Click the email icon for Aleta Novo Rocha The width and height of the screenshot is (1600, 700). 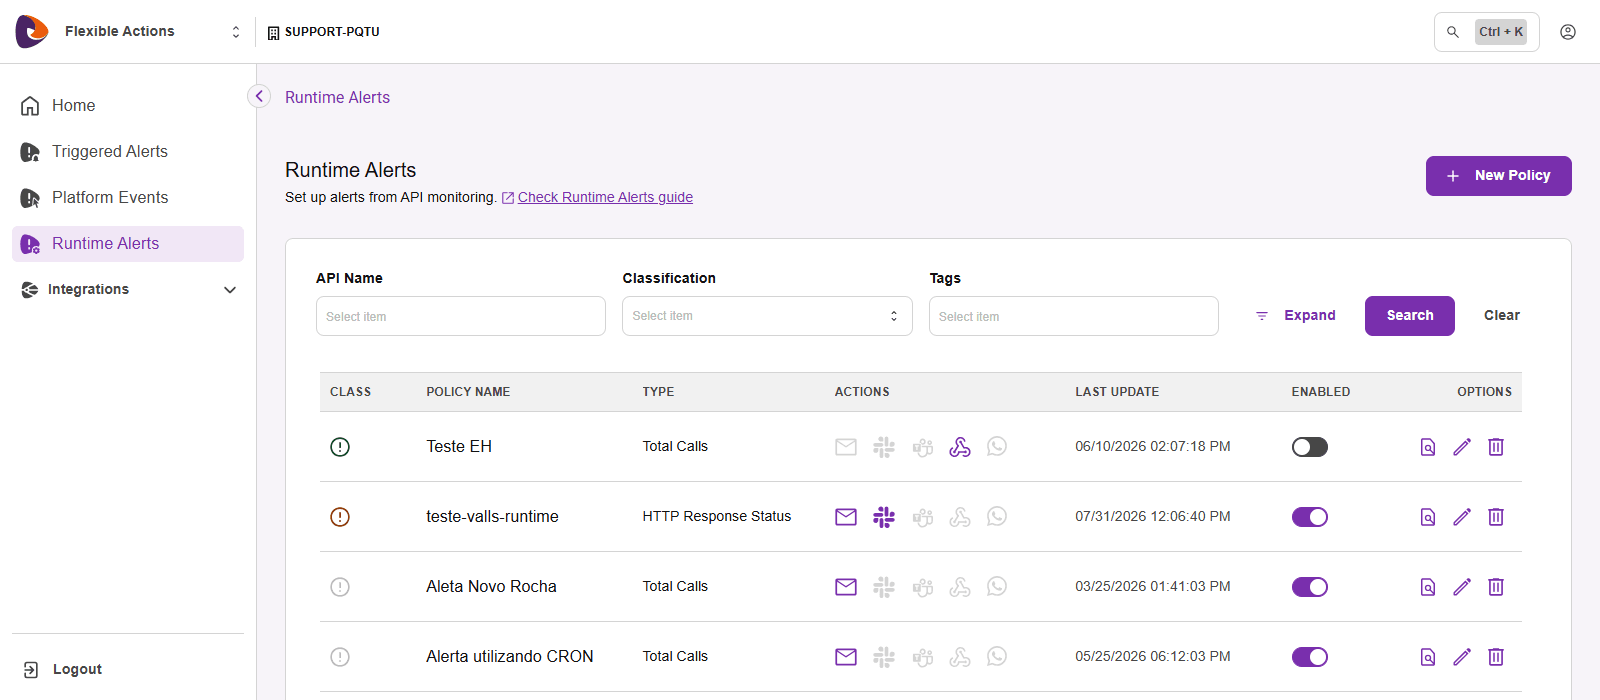point(846,587)
